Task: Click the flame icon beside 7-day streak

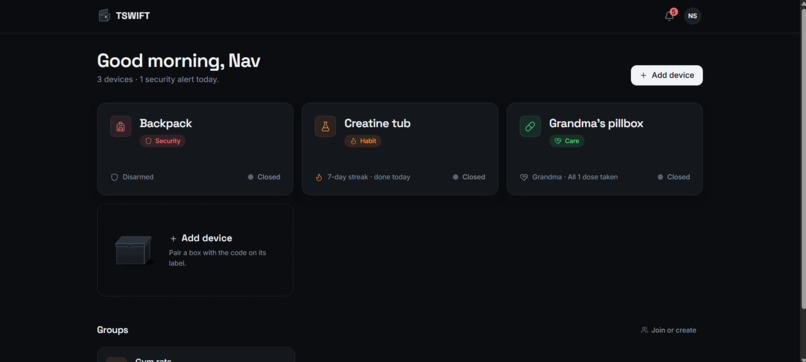Action: point(319,177)
